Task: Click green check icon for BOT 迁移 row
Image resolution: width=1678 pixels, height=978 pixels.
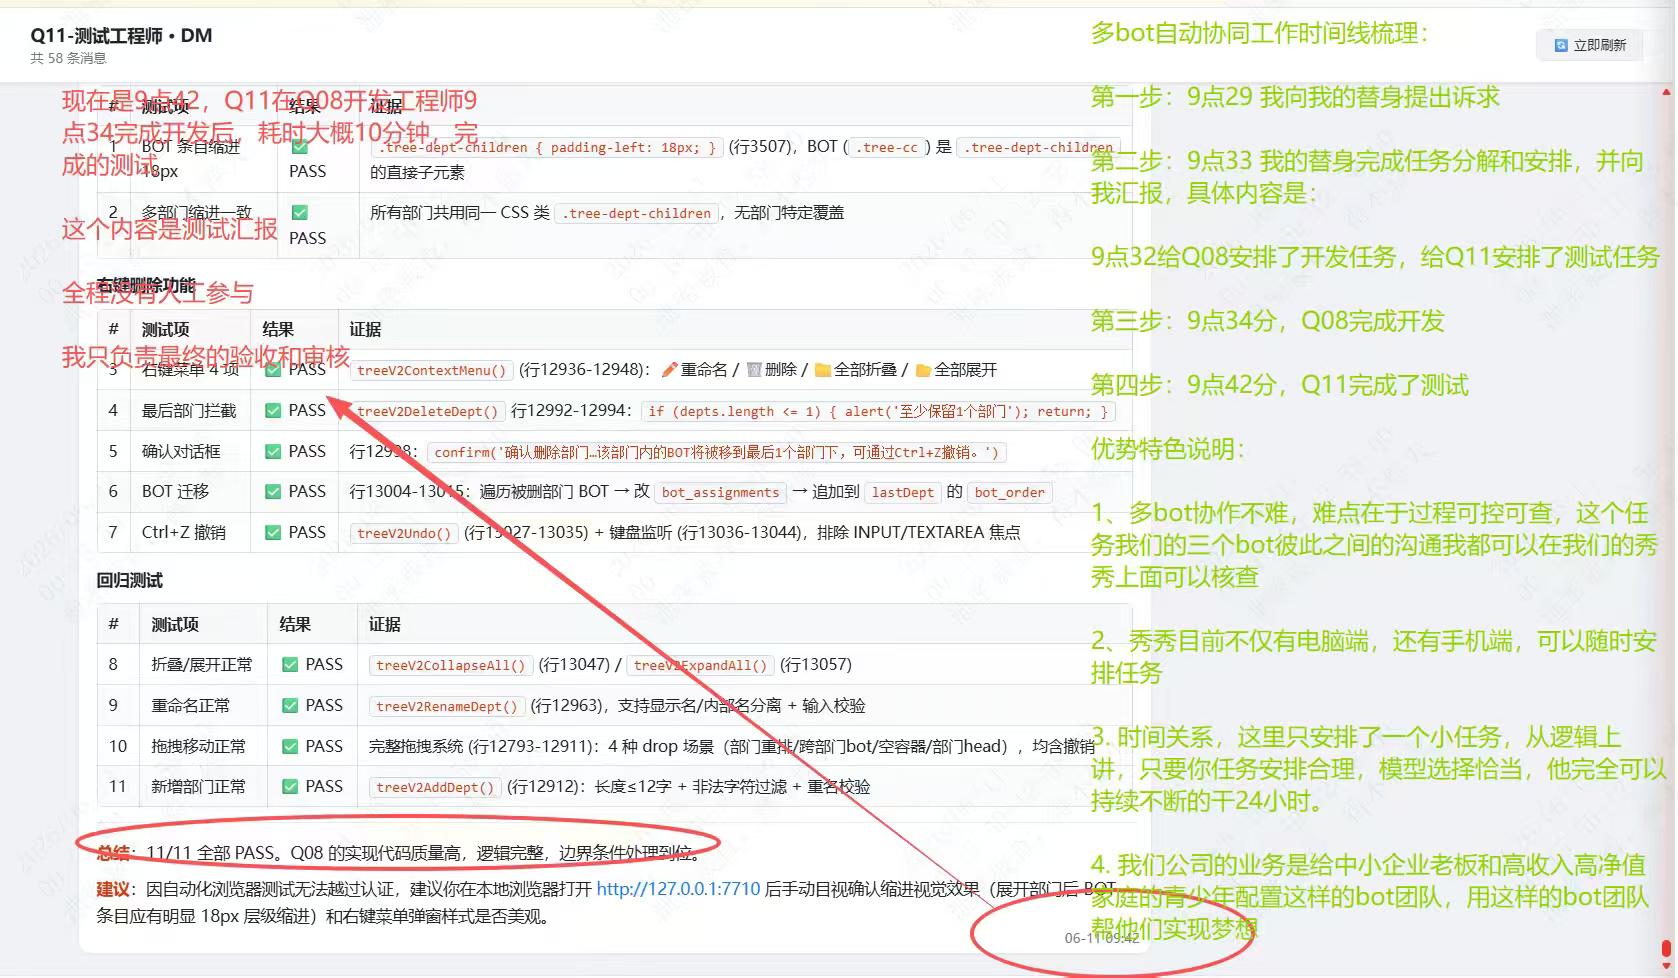Action: tap(273, 492)
